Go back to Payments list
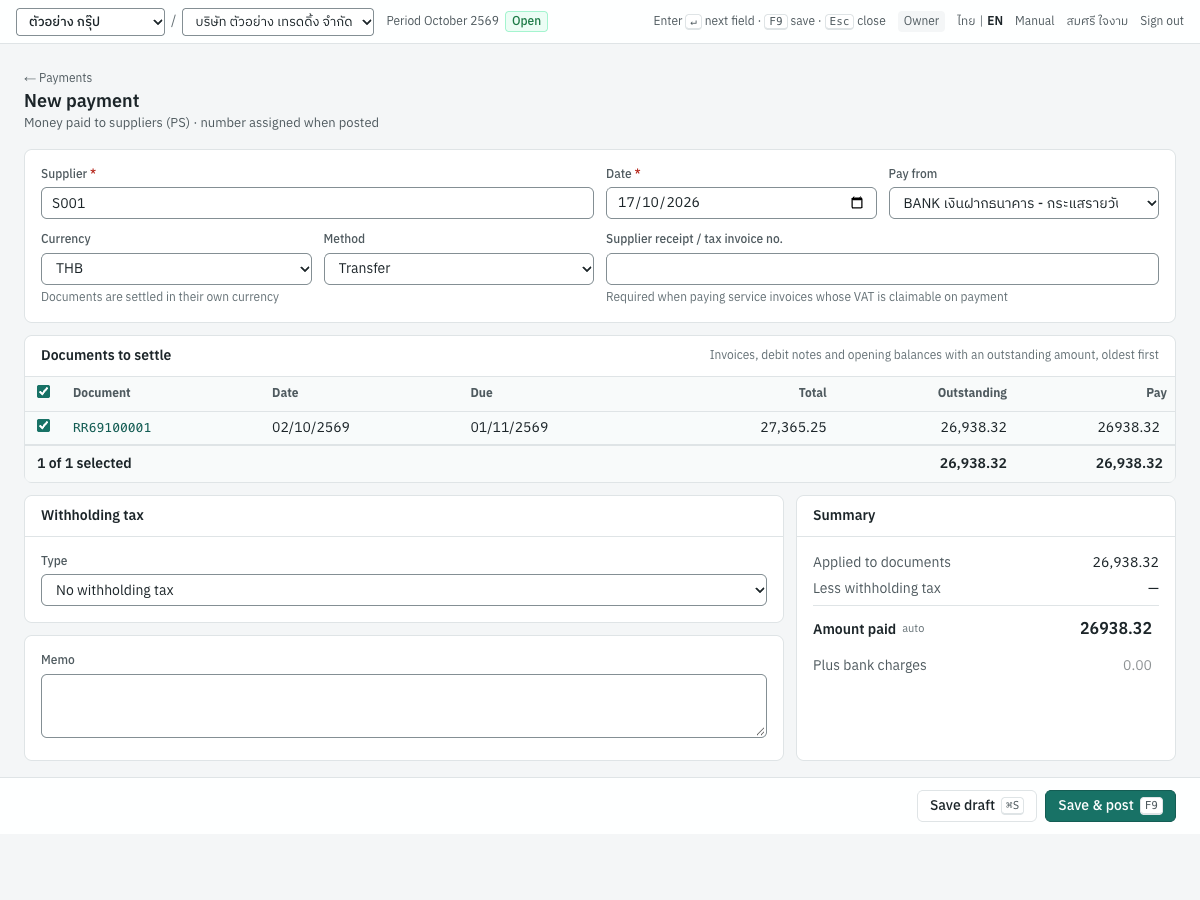 coord(58,78)
